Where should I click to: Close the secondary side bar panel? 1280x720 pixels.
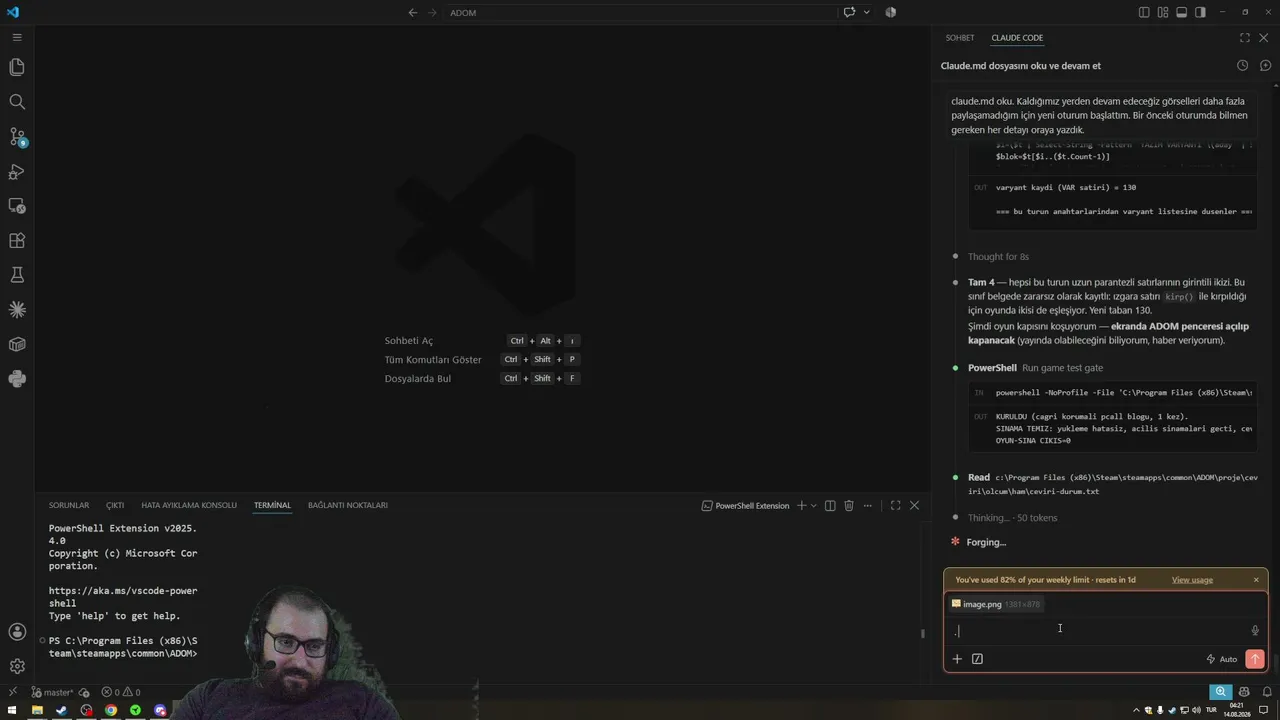(x=1264, y=38)
